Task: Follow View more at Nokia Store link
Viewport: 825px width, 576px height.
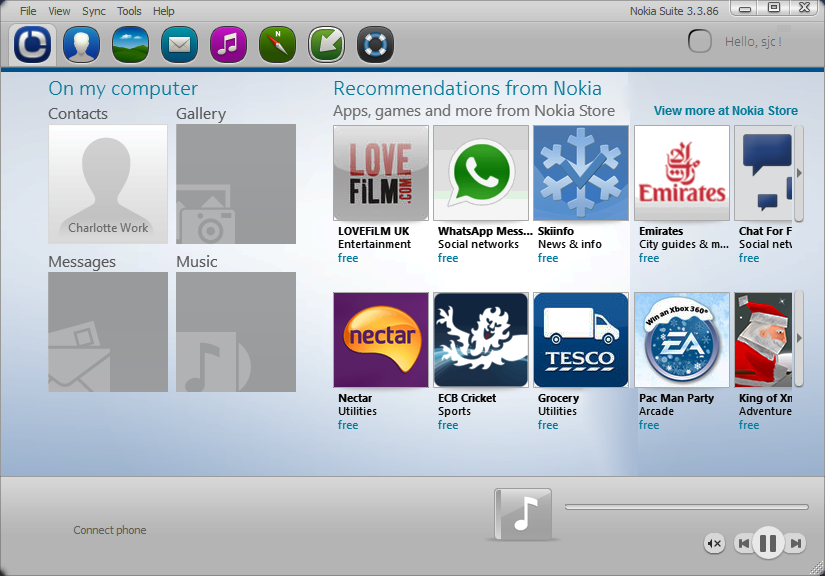Action: pyautogui.click(x=726, y=110)
